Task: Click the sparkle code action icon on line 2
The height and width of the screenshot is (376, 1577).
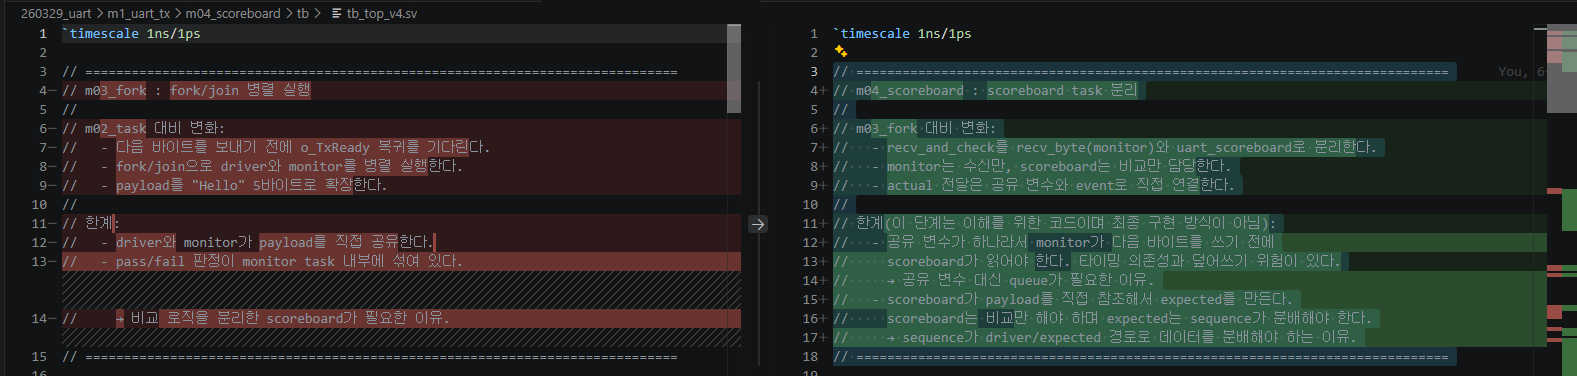Action: (841, 52)
